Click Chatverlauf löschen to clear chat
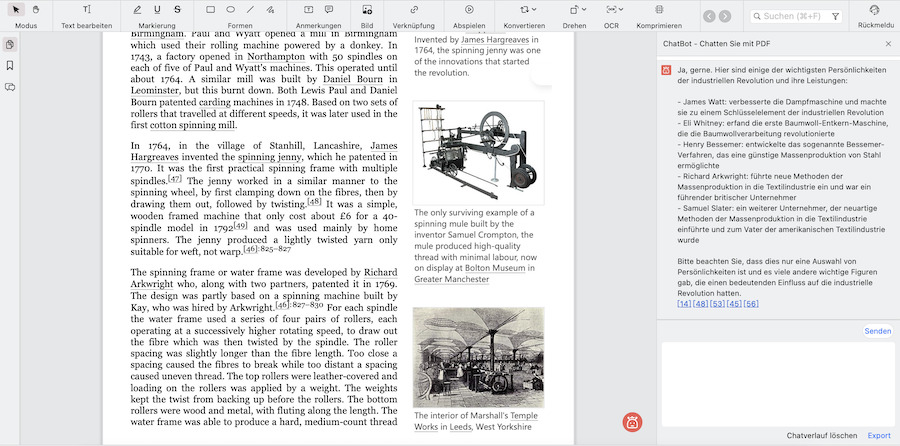 tap(822, 435)
